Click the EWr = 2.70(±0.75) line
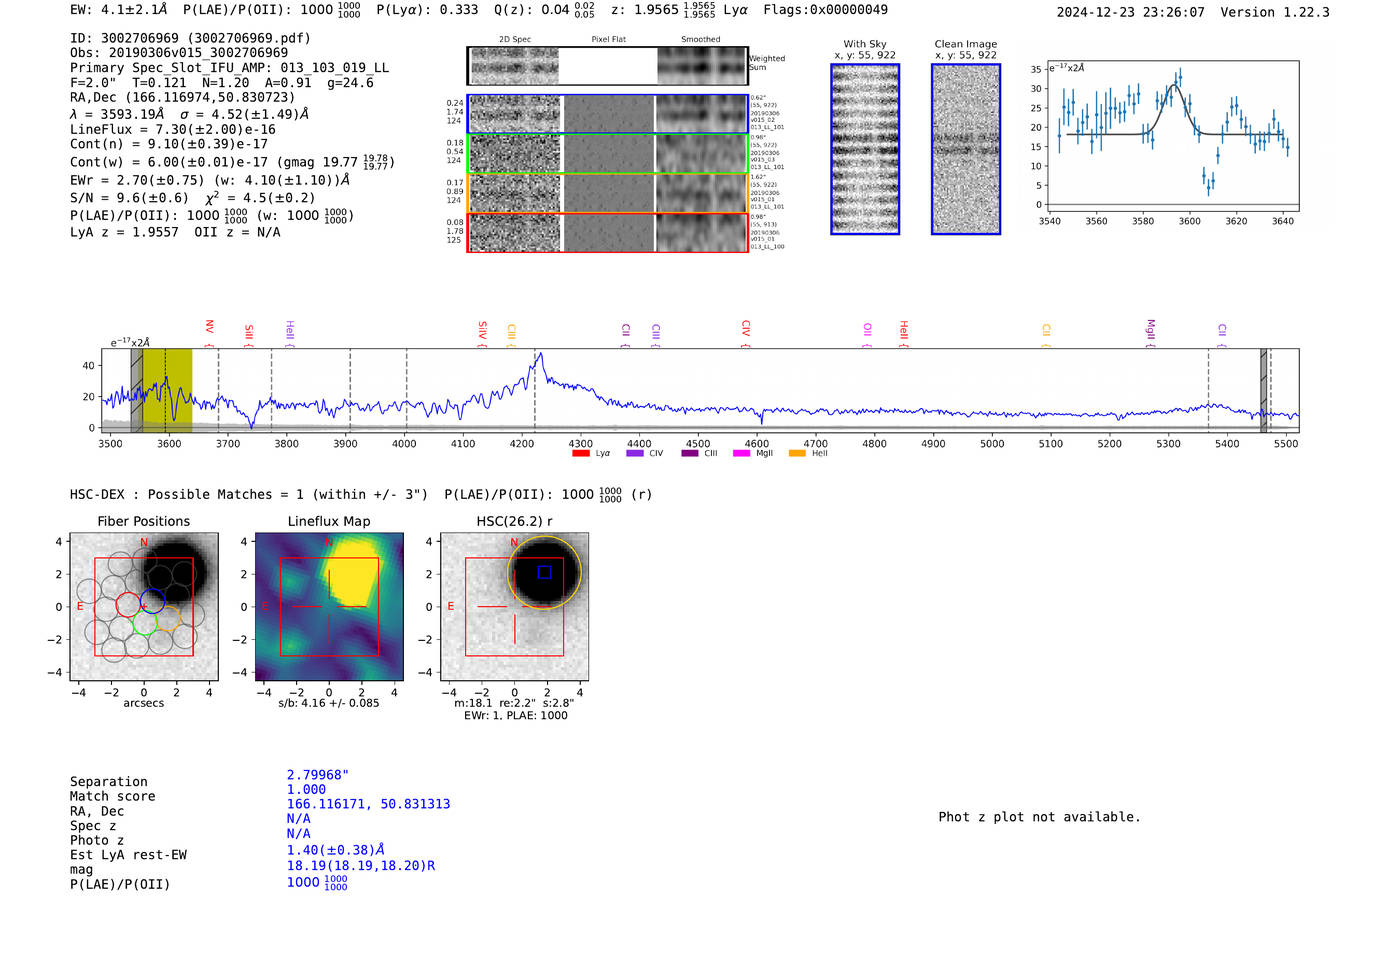Viewport: 1400px width, 953px height. tap(210, 180)
